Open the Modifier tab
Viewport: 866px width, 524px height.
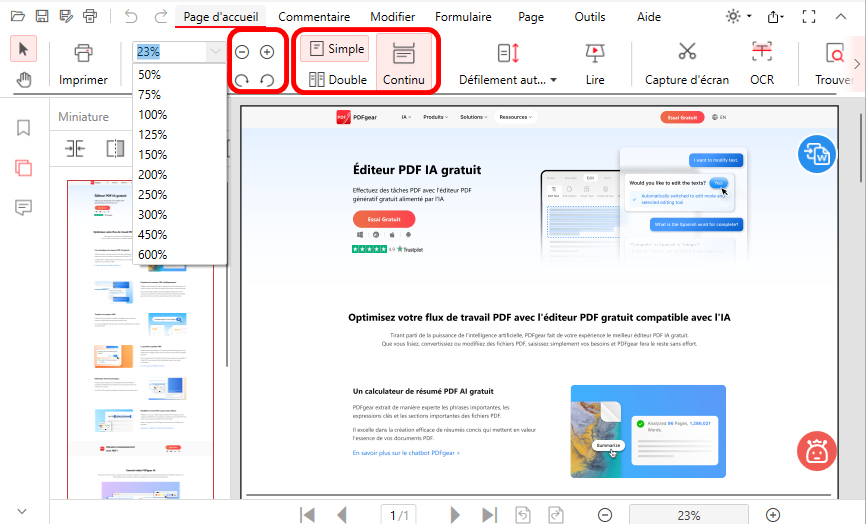[393, 17]
